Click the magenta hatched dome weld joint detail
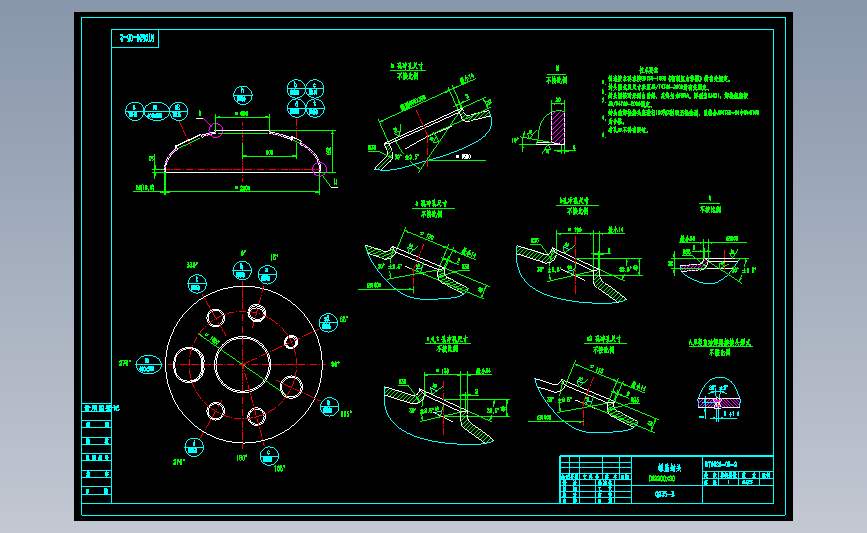This screenshot has width=867, height=533. (719, 403)
